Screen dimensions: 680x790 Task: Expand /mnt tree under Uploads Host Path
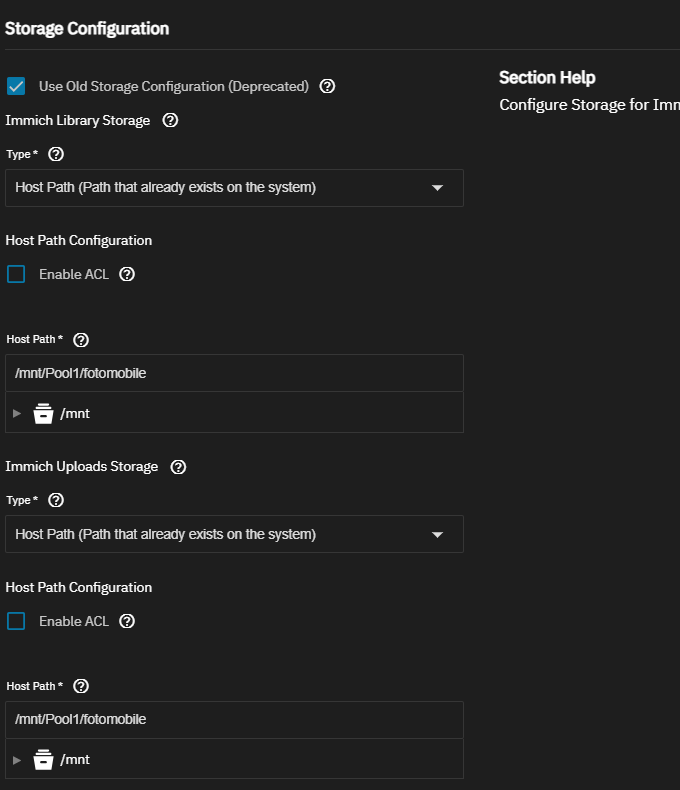point(16,760)
